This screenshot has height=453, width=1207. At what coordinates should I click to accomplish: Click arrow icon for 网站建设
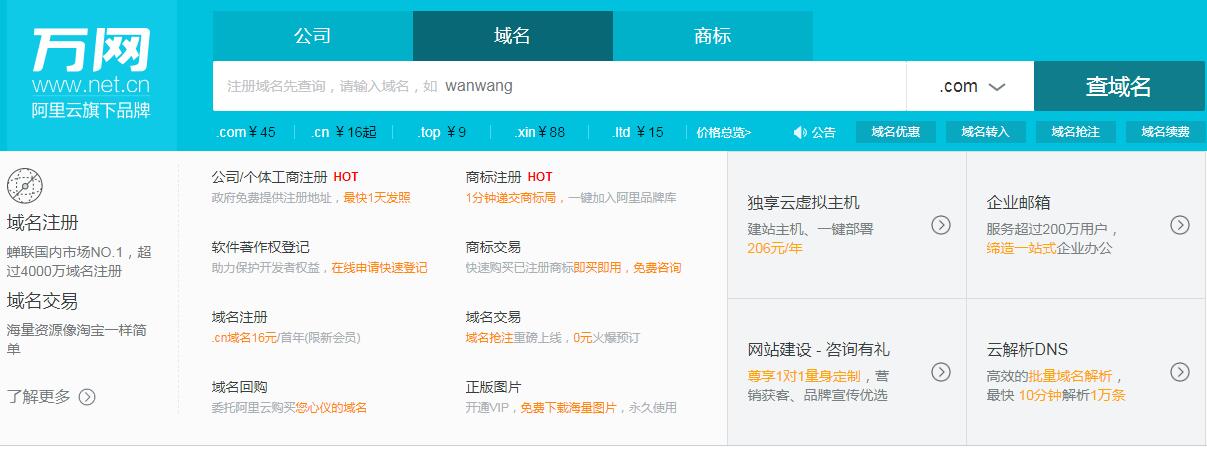(x=941, y=372)
